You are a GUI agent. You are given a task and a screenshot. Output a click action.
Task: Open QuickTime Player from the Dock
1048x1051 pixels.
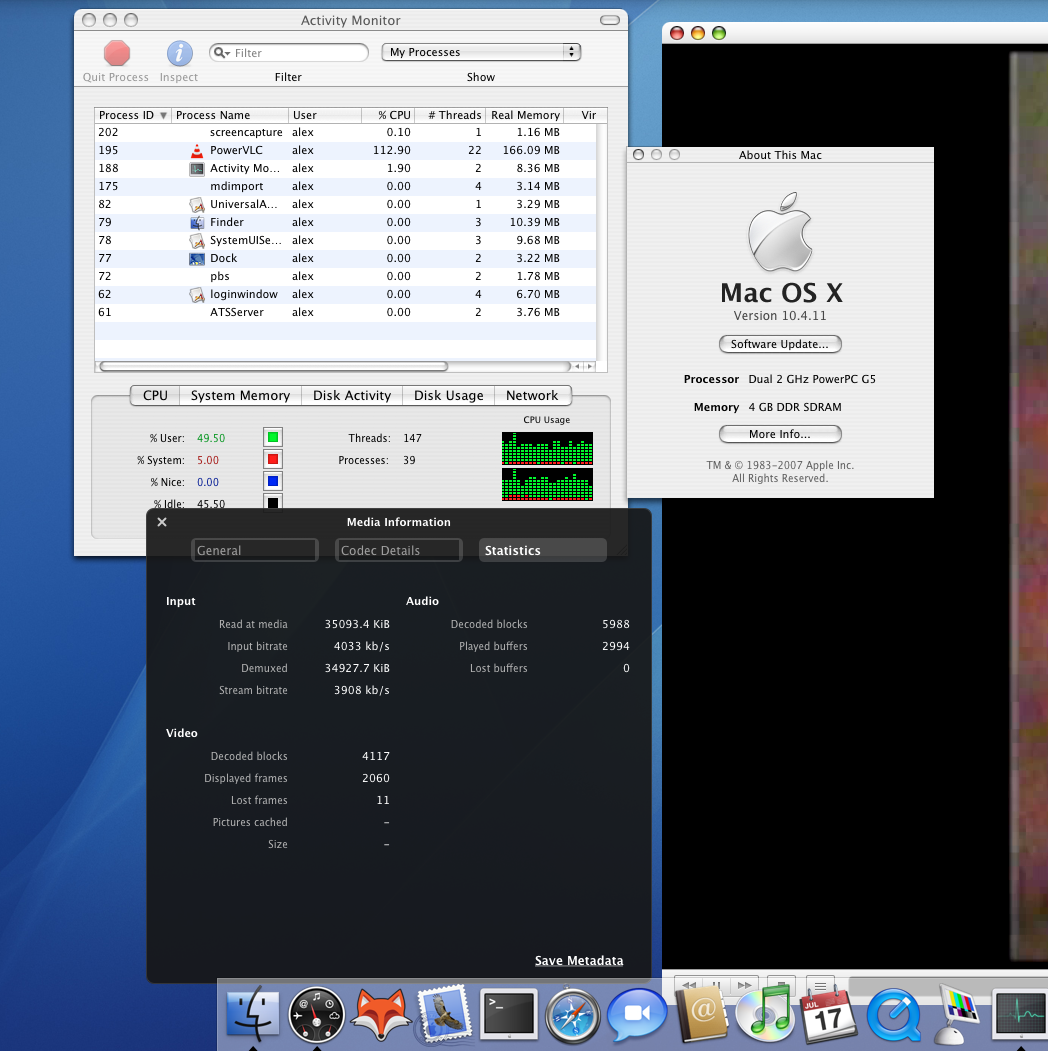coord(893,1015)
